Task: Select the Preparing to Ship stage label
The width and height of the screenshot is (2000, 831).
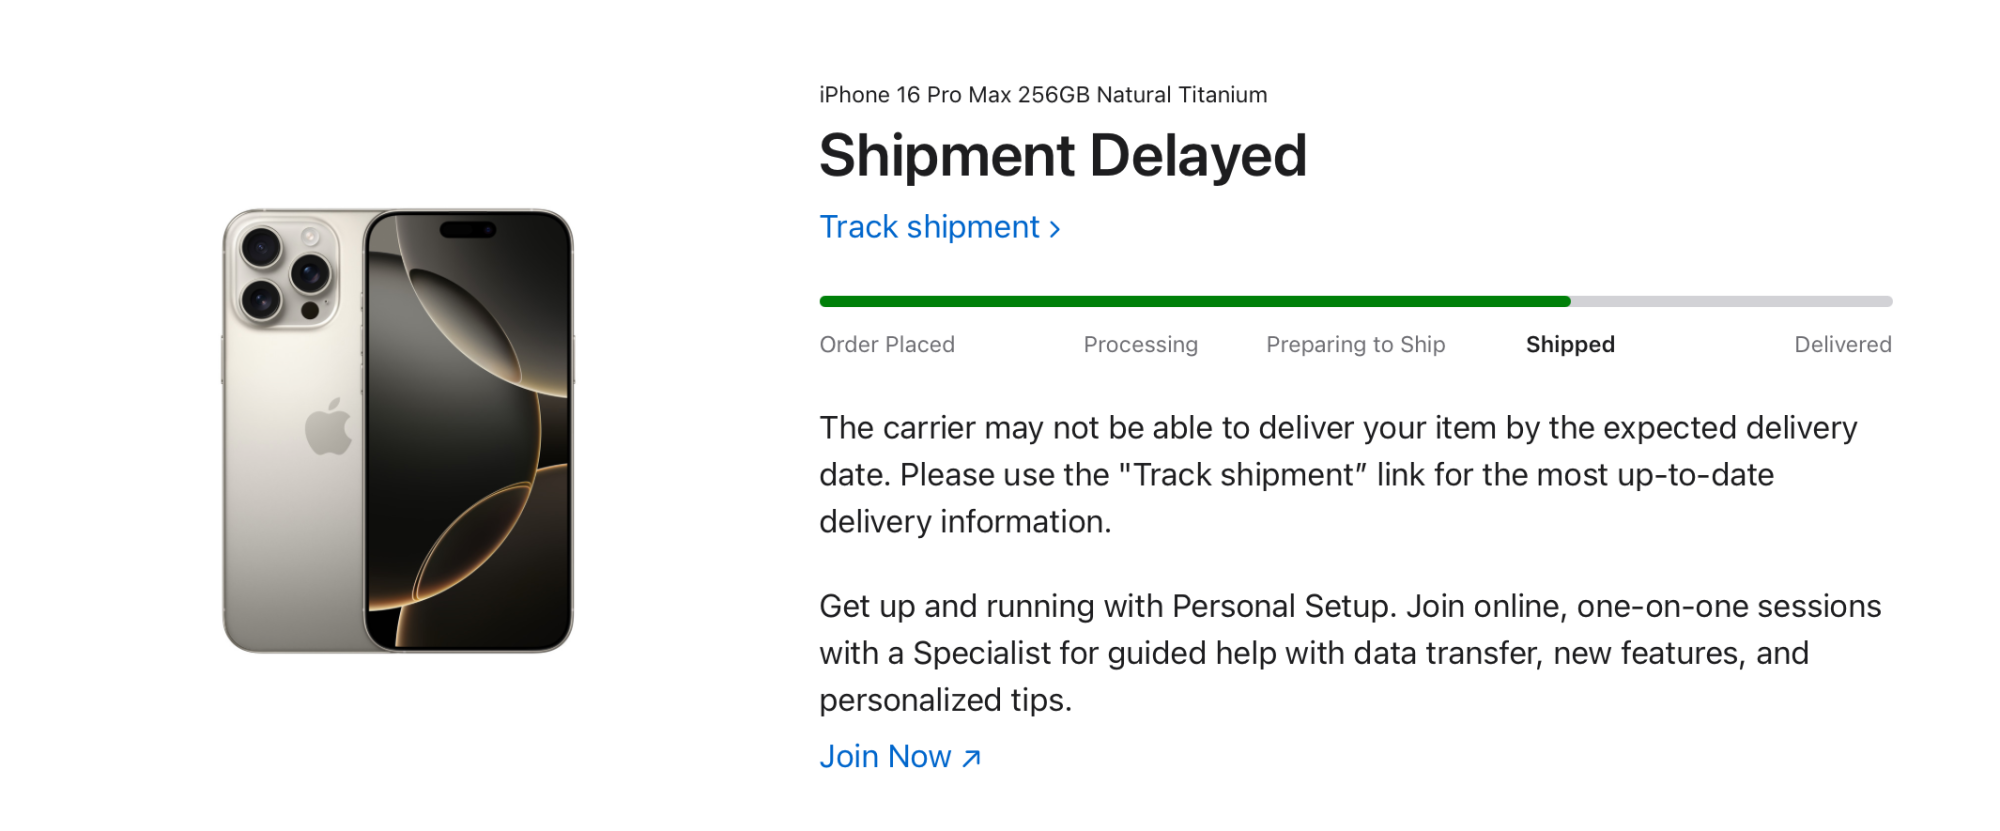Action: point(1355,345)
